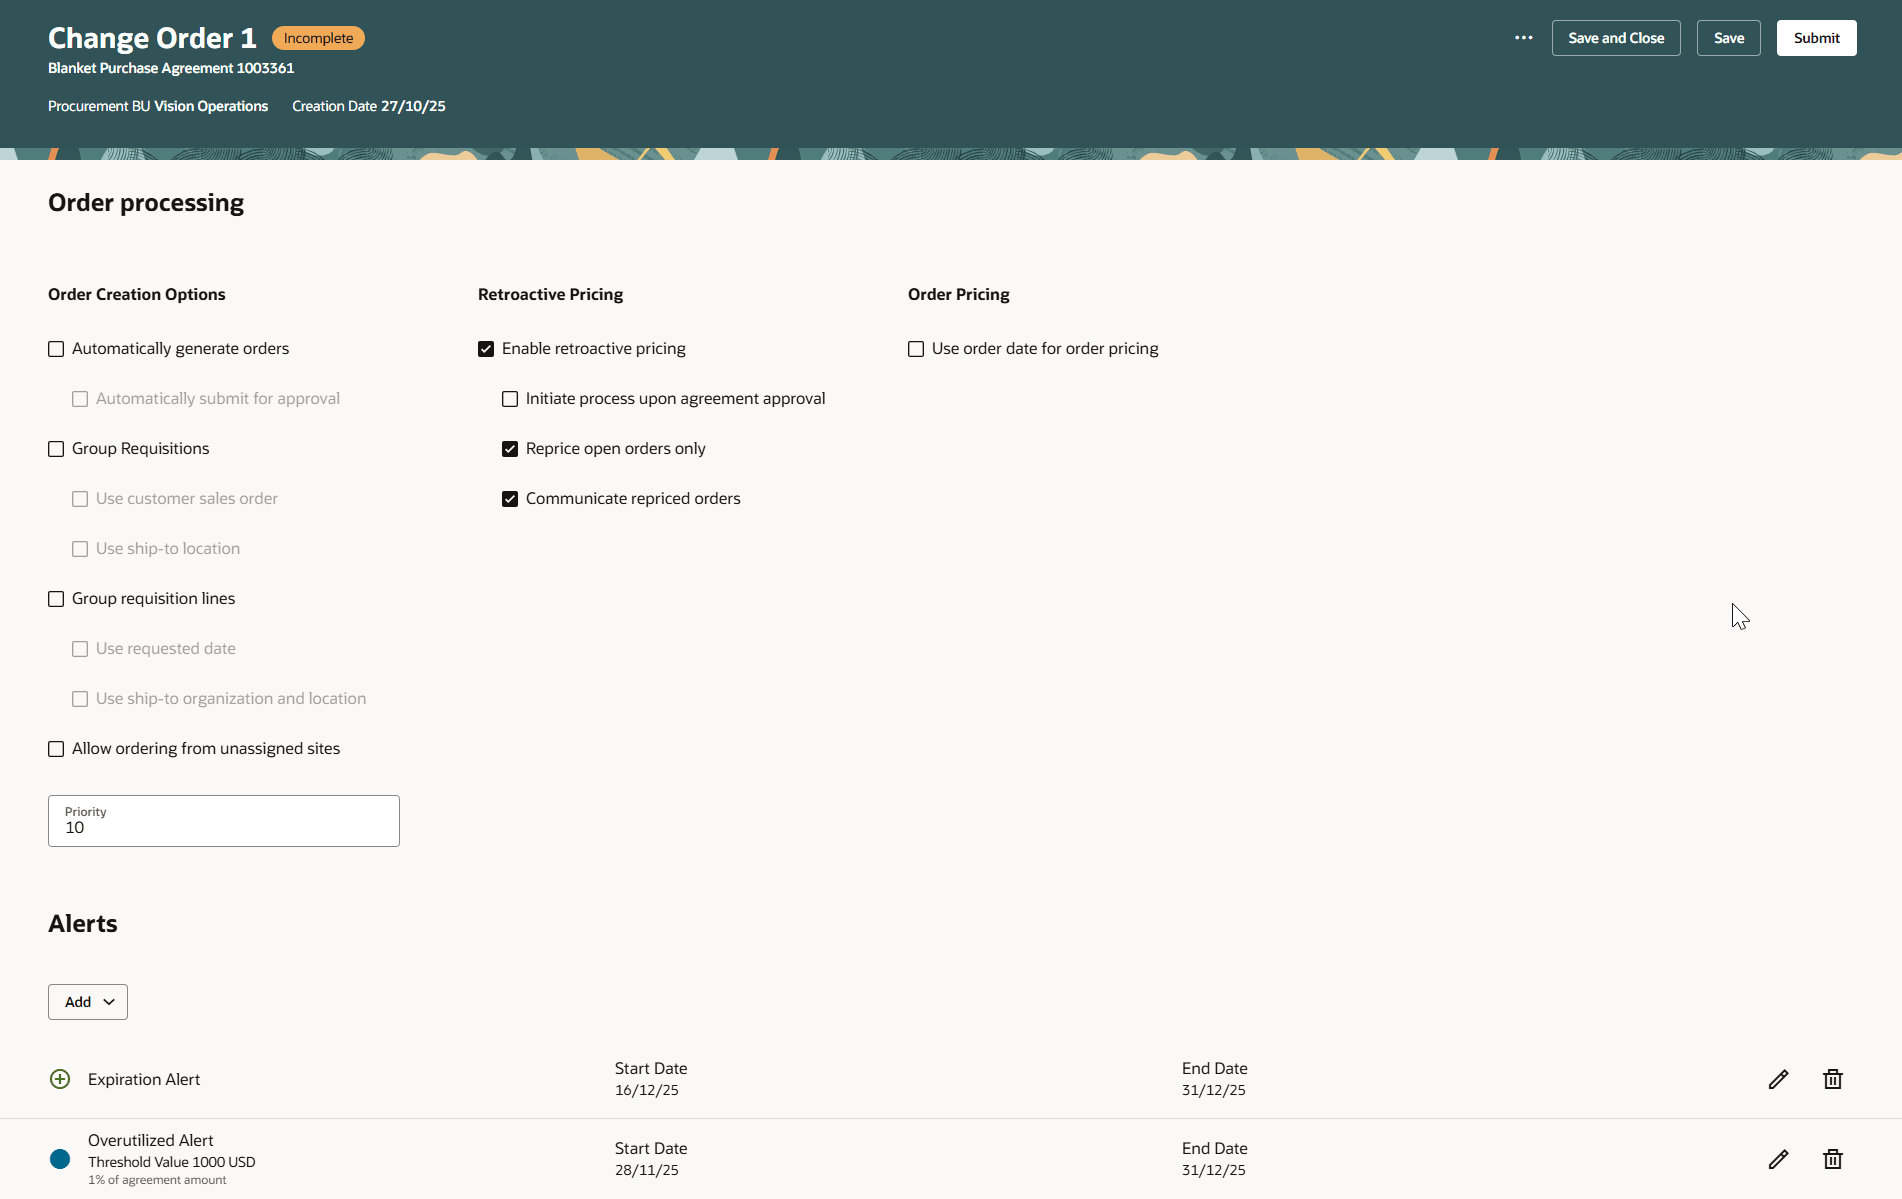The height and width of the screenshot is (1199, 1902).
Task: Check Allow ordering from unassigned sites
Action: pos(56,748)
